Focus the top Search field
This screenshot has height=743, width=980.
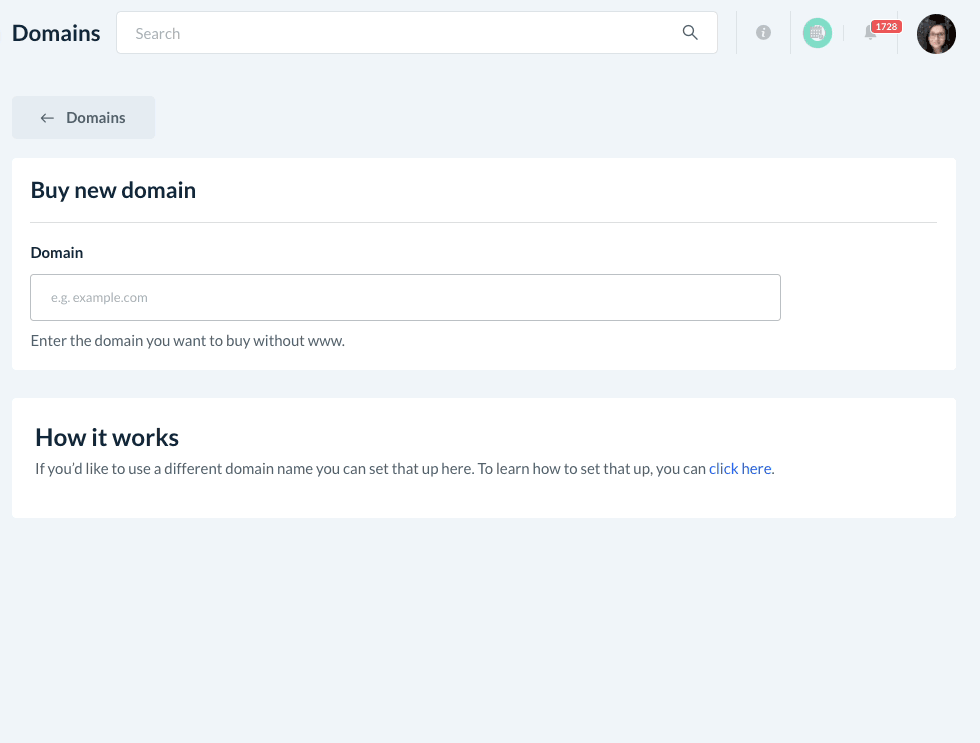400,33
